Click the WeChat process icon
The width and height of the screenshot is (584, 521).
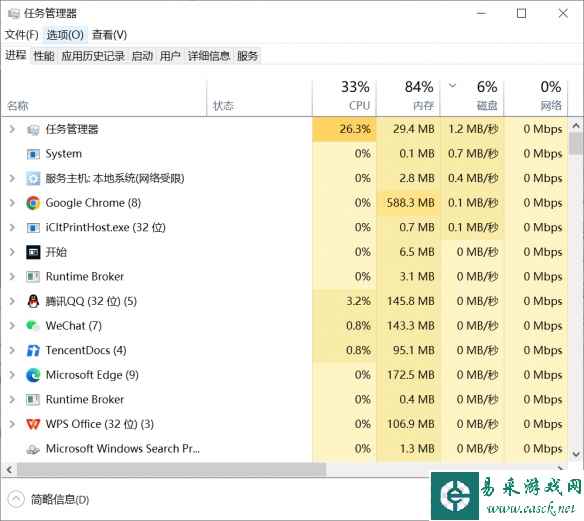click(33, 326)
